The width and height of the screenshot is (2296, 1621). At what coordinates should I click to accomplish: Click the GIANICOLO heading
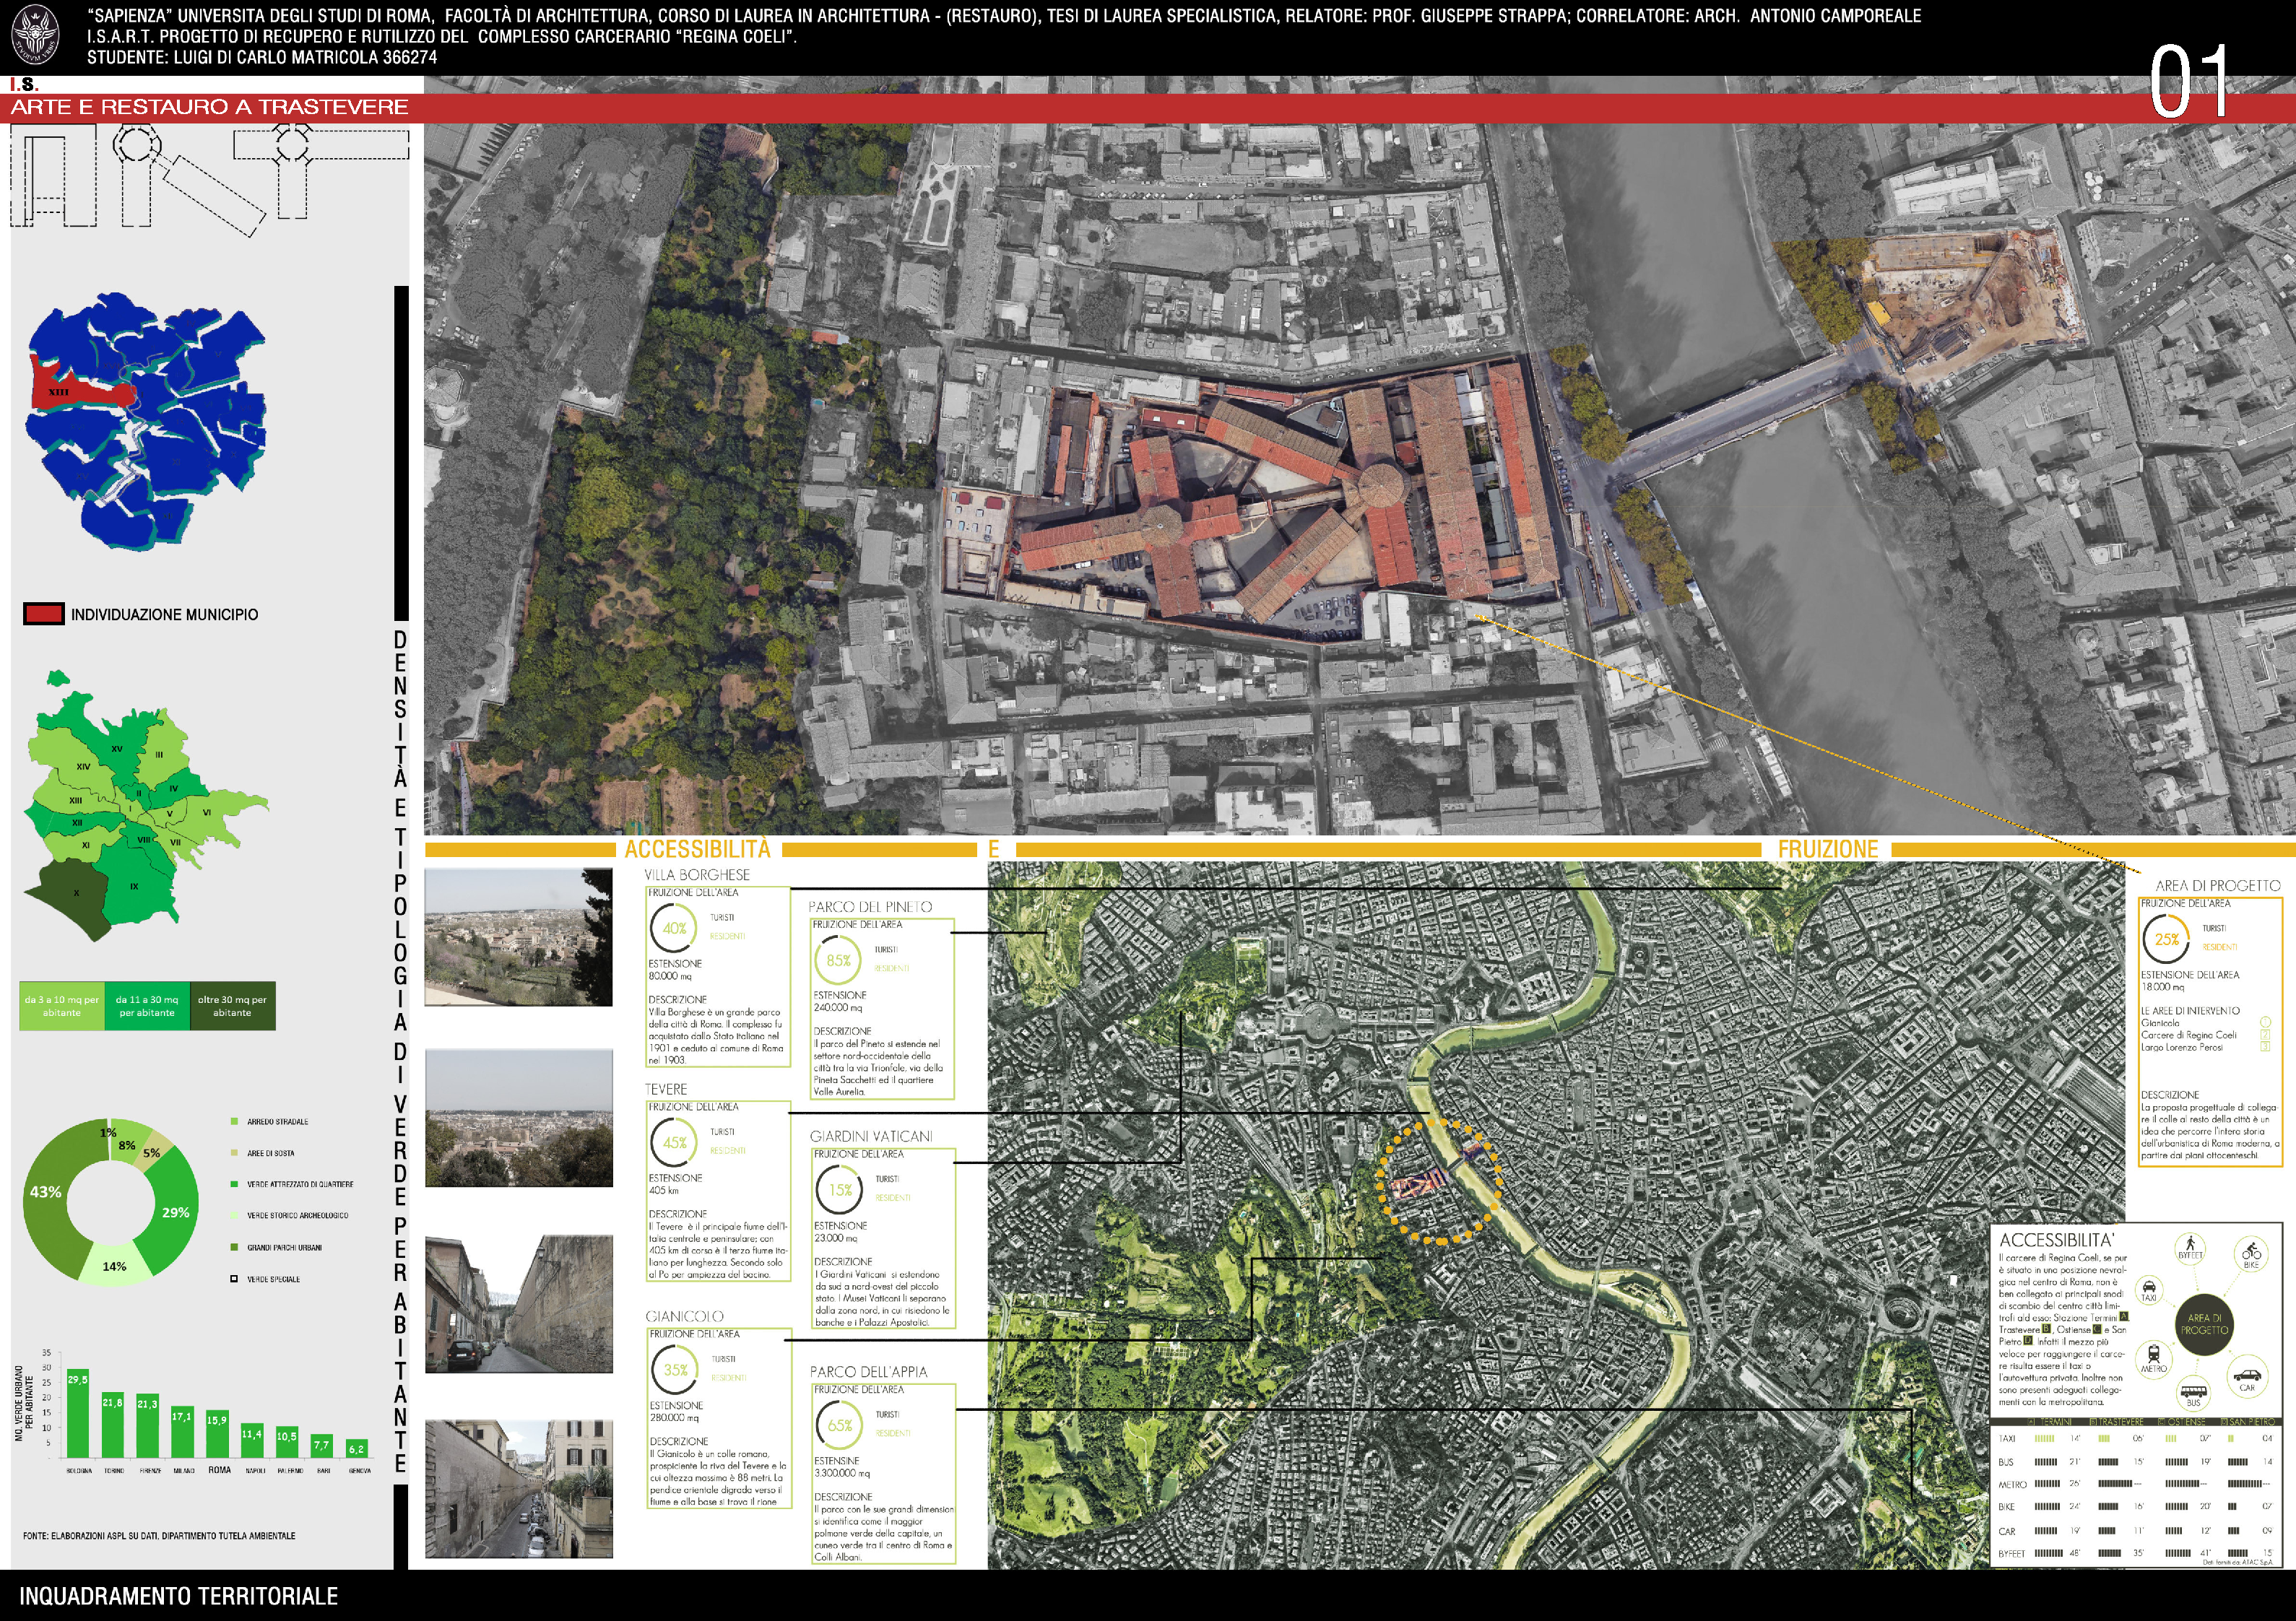click(x=684, y=1316)
